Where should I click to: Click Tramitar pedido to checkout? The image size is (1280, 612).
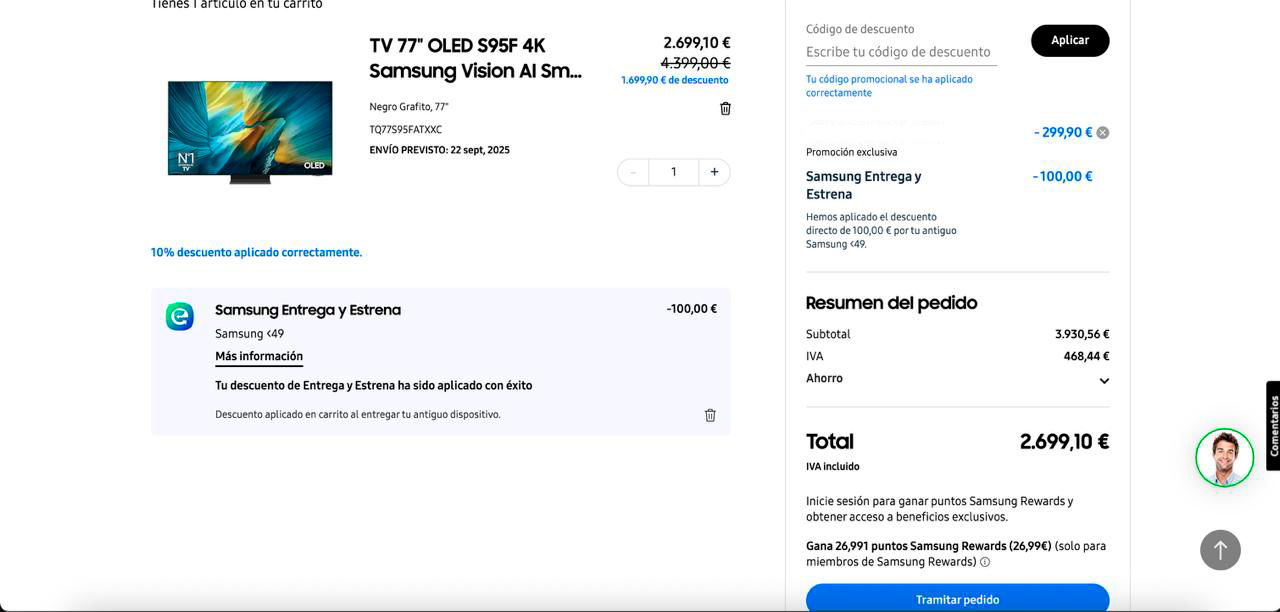(957, 598)
